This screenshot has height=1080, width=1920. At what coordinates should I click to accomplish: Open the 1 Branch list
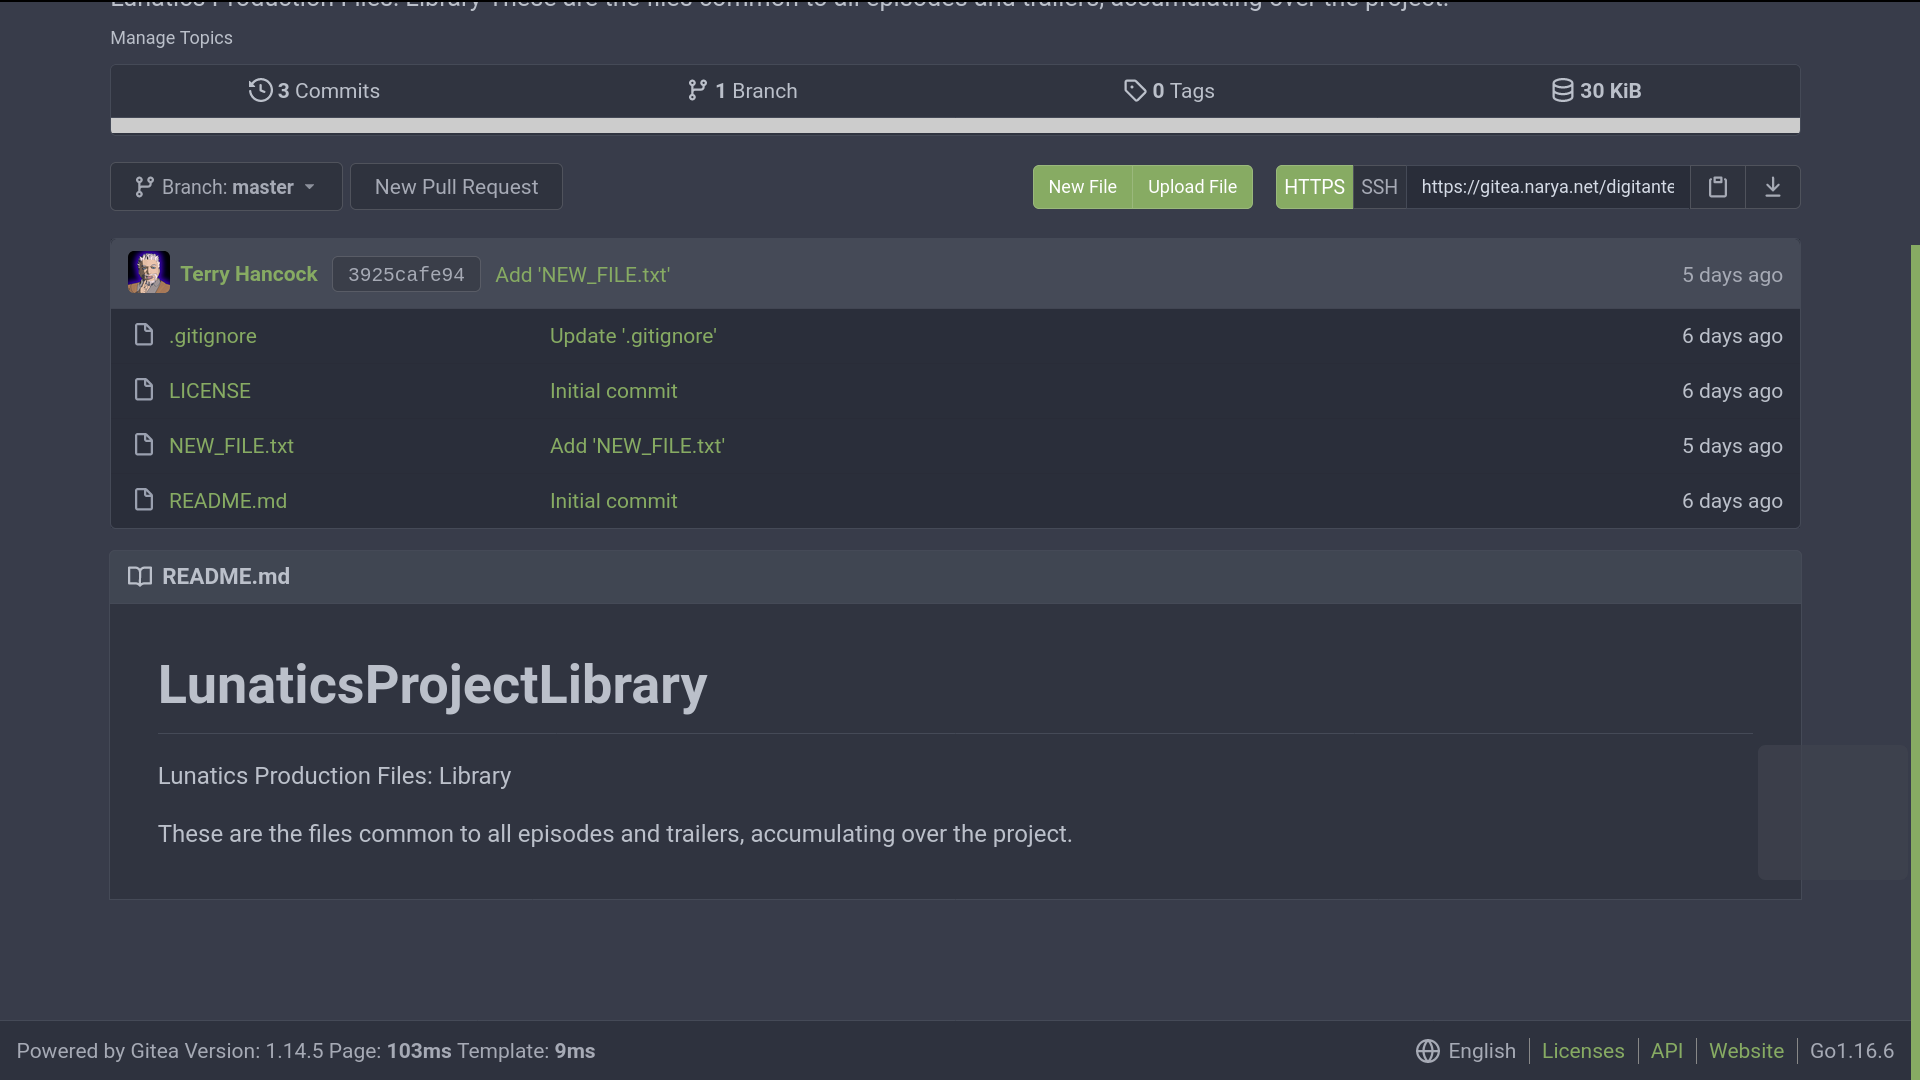pyautogui.click(x=742, y=91)
